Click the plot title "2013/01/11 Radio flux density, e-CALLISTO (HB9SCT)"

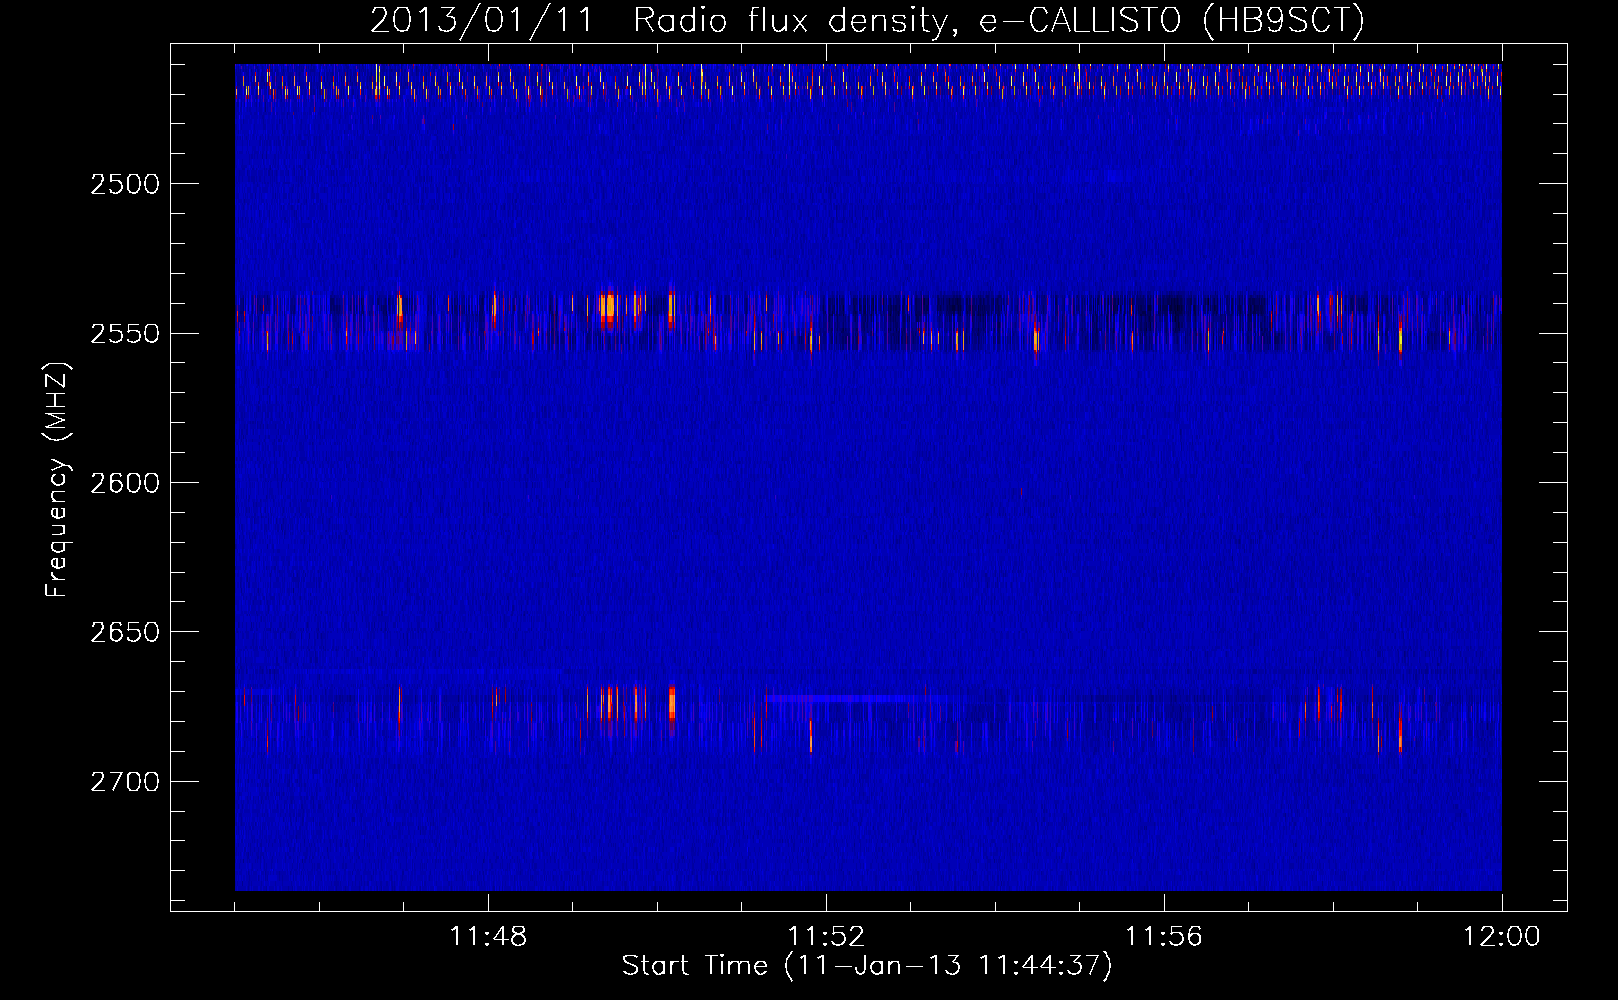click(x=867, y=21)
